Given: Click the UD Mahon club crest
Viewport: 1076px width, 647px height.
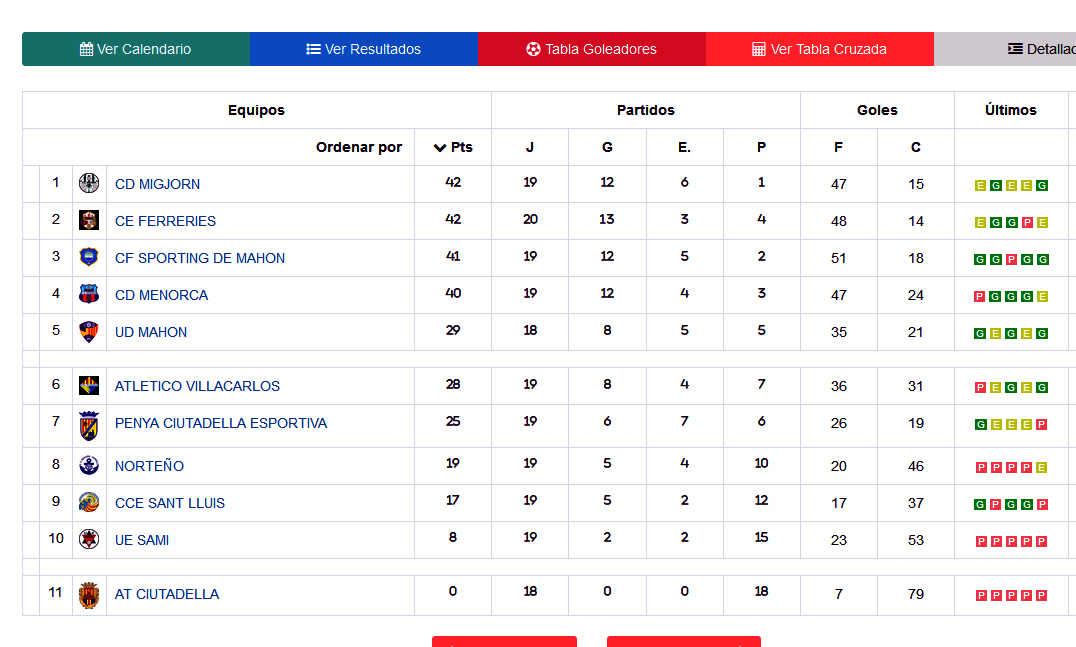Looking at the screenshot, I should coord(89,331).
